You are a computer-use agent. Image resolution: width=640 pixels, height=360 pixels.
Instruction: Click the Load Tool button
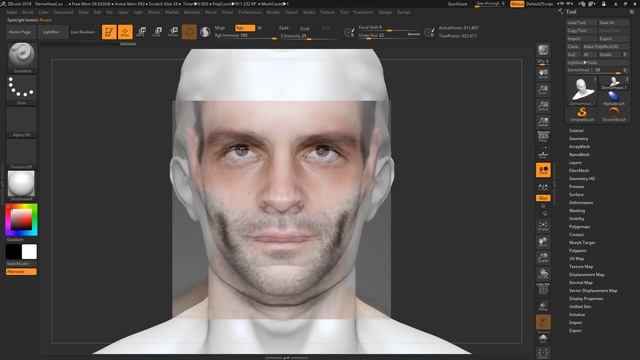click(581, 22)
